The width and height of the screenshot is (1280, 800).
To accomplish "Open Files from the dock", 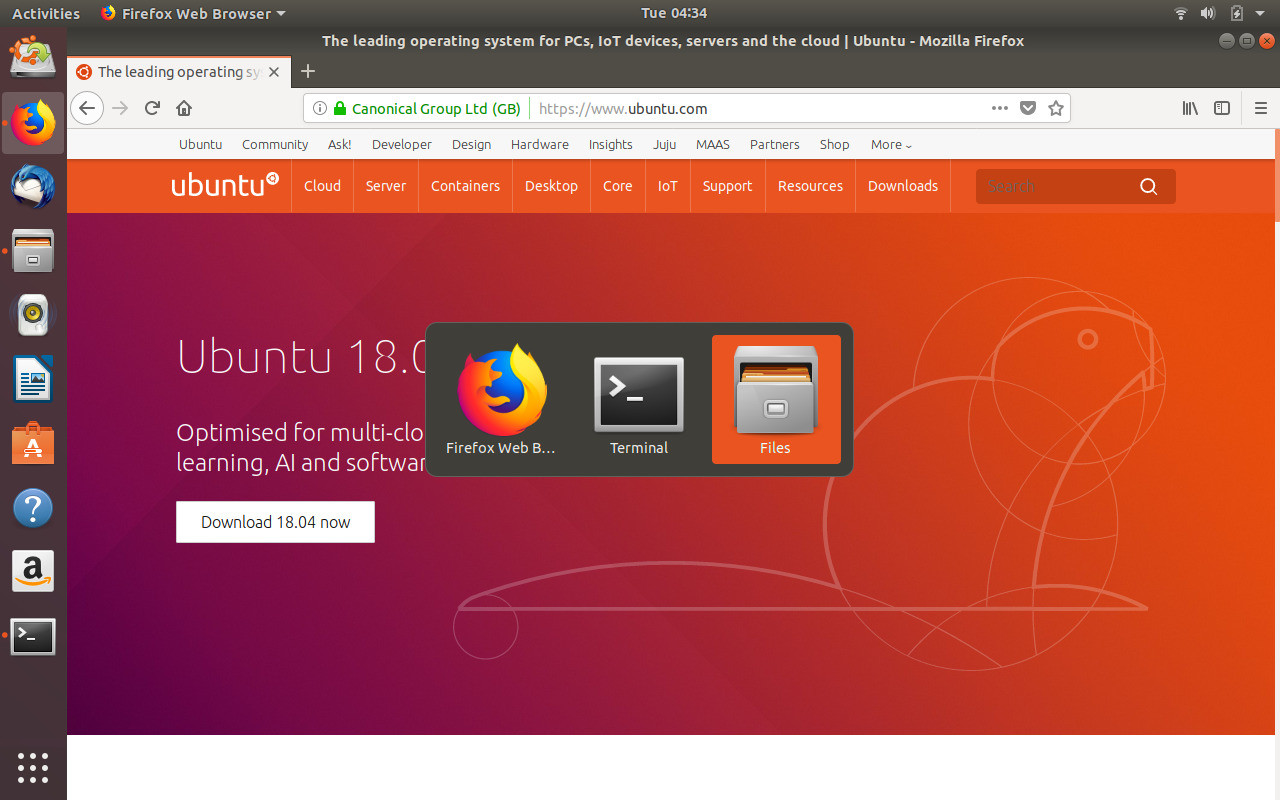I will click(33, 250).
